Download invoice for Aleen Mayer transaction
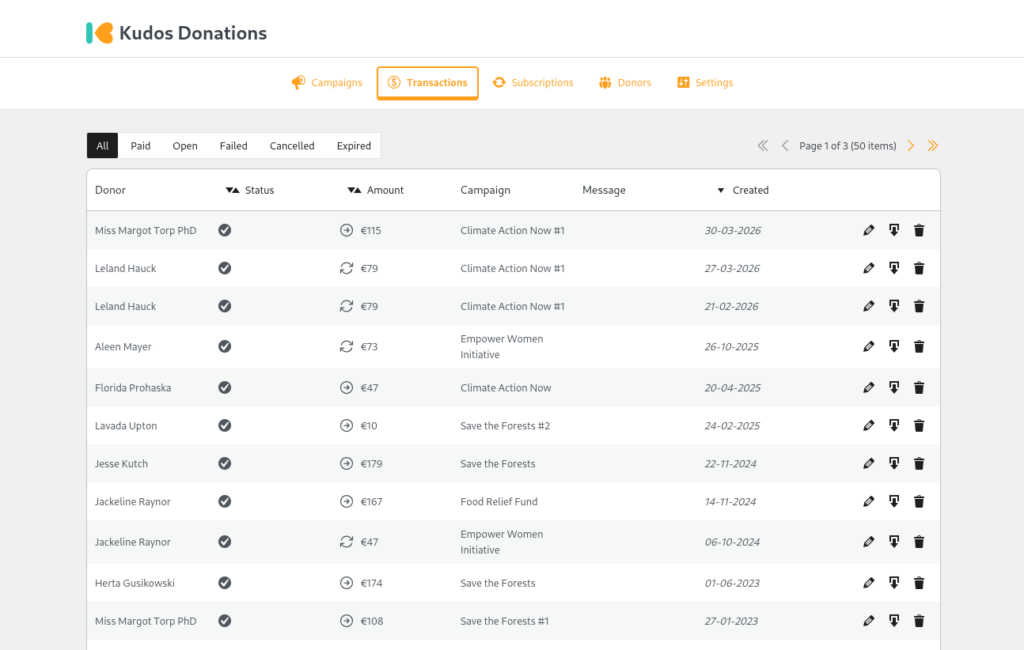This screenshot has height=650, width=1024. pos(894,347)
